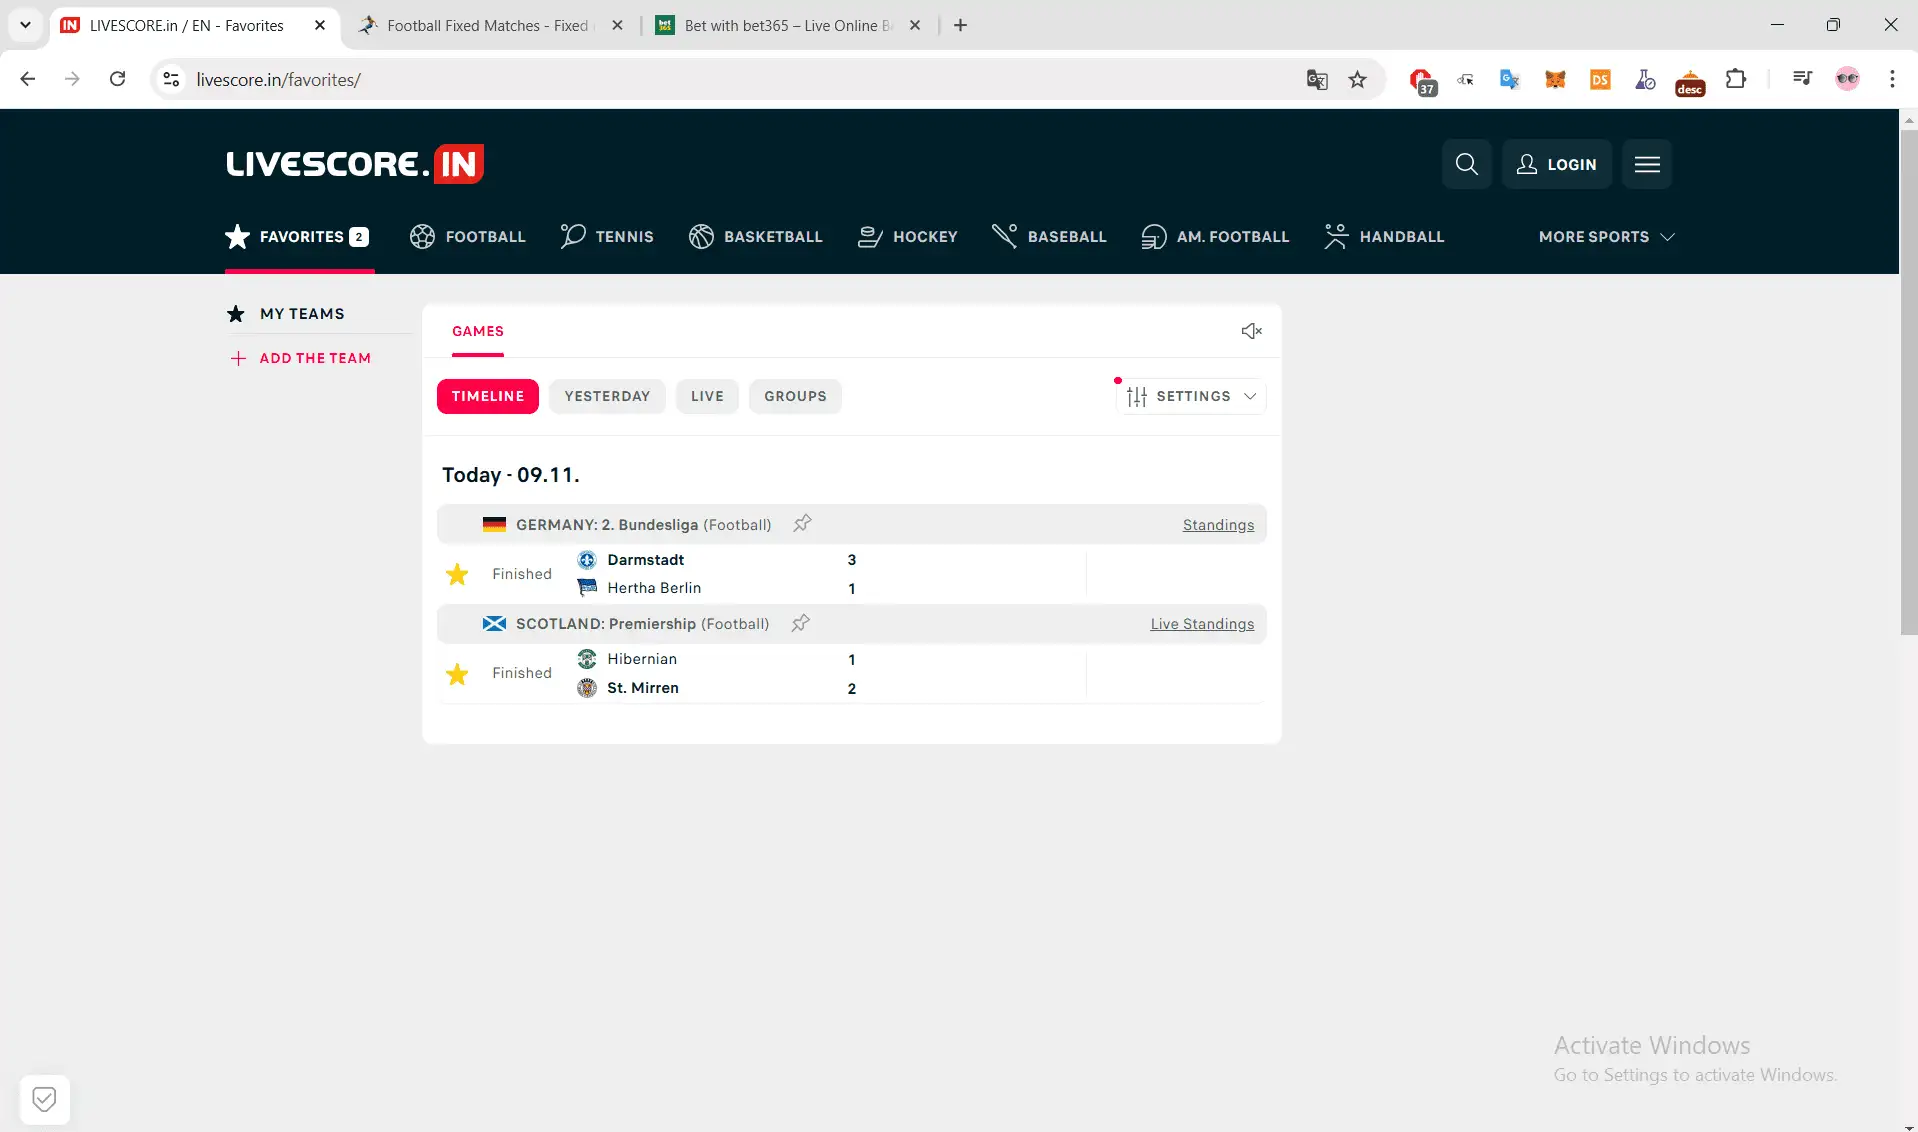Open the site search magnifier icon
The image size is (1918, 1132).
tap(1466, 164)
